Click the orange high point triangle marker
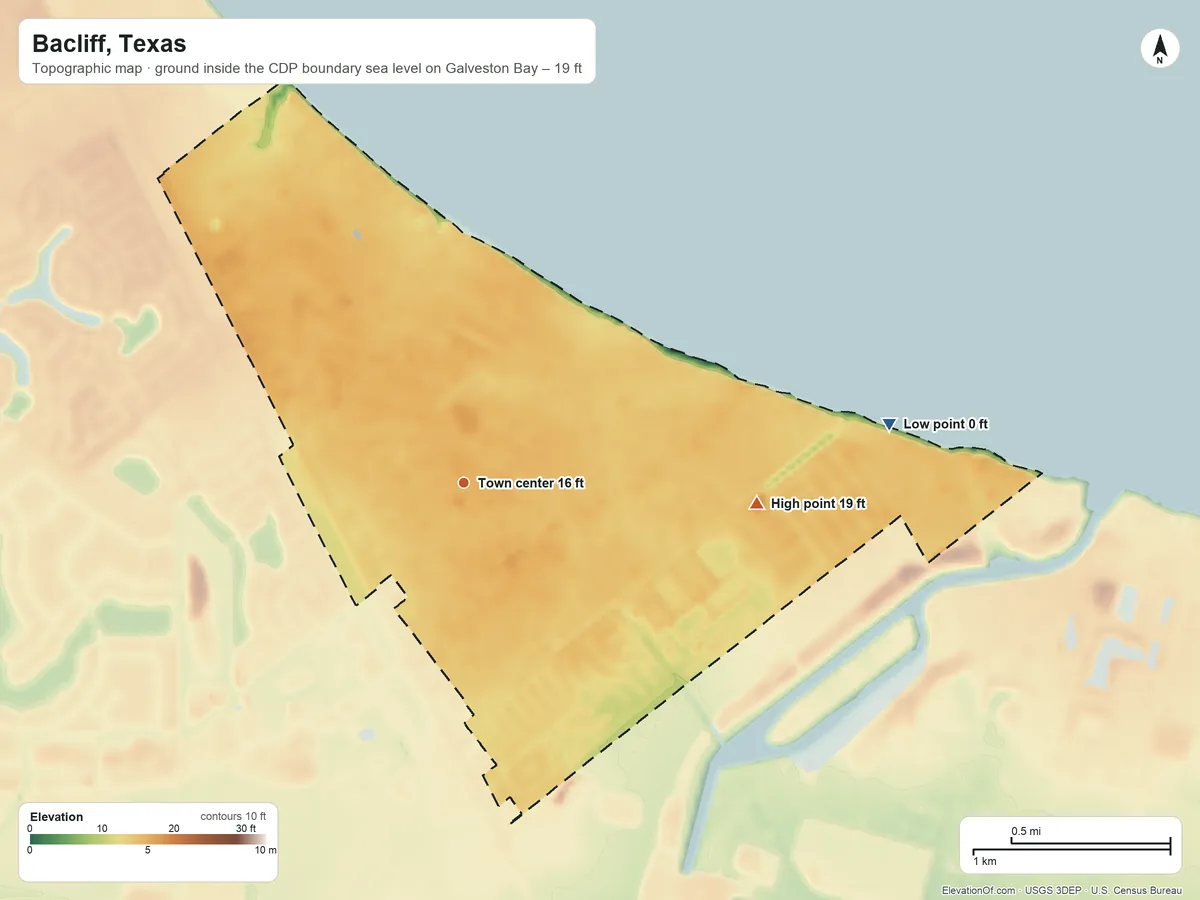 pos(756,503)
